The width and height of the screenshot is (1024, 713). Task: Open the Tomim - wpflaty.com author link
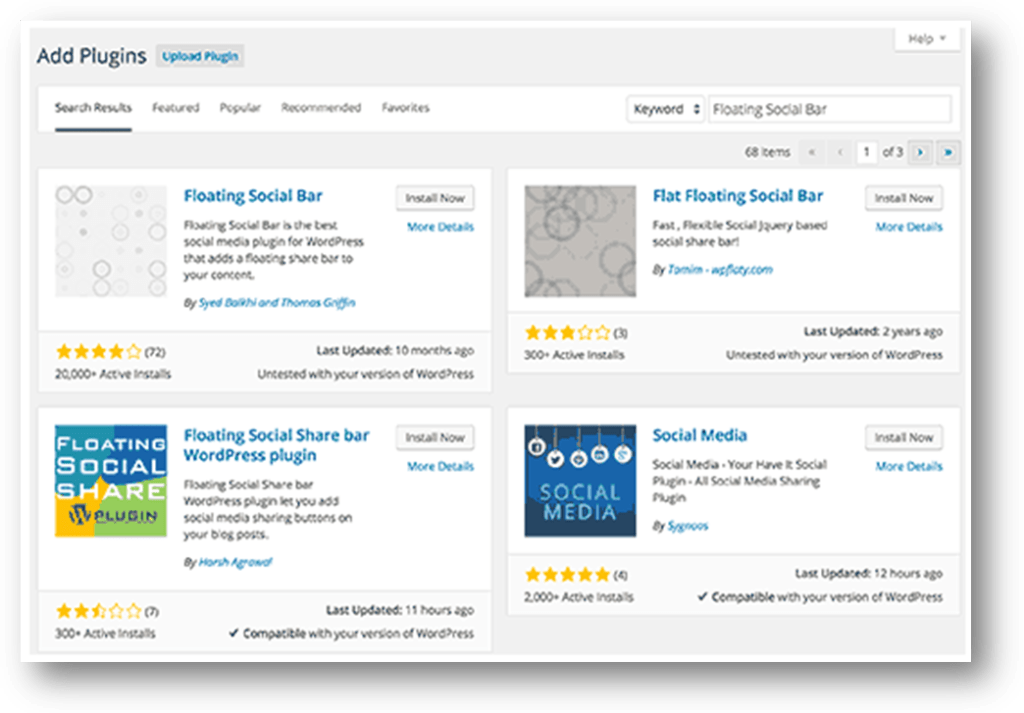720,269
